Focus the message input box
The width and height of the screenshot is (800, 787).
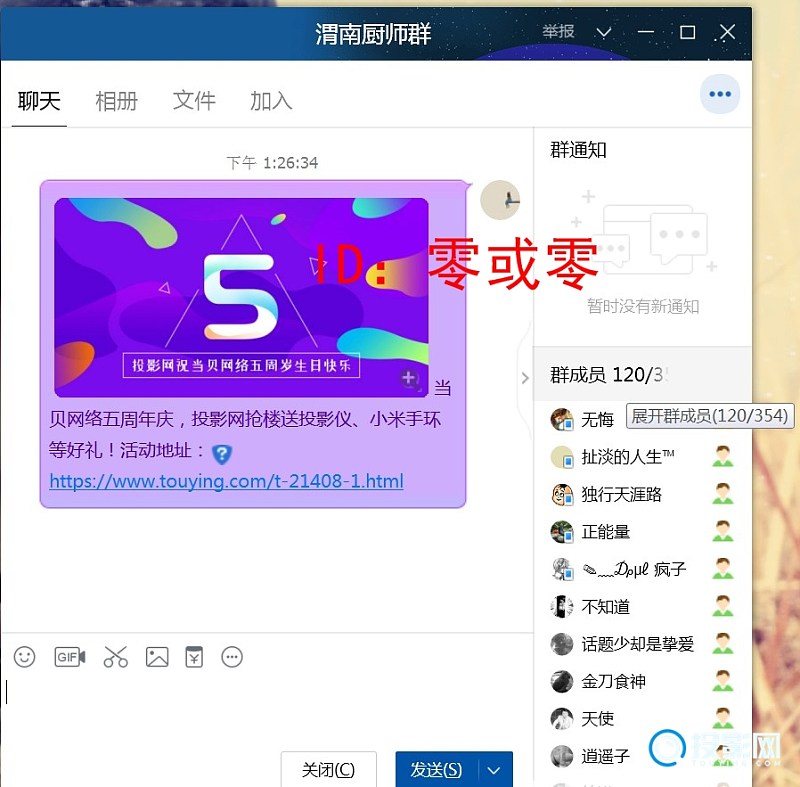coord(265,709)
